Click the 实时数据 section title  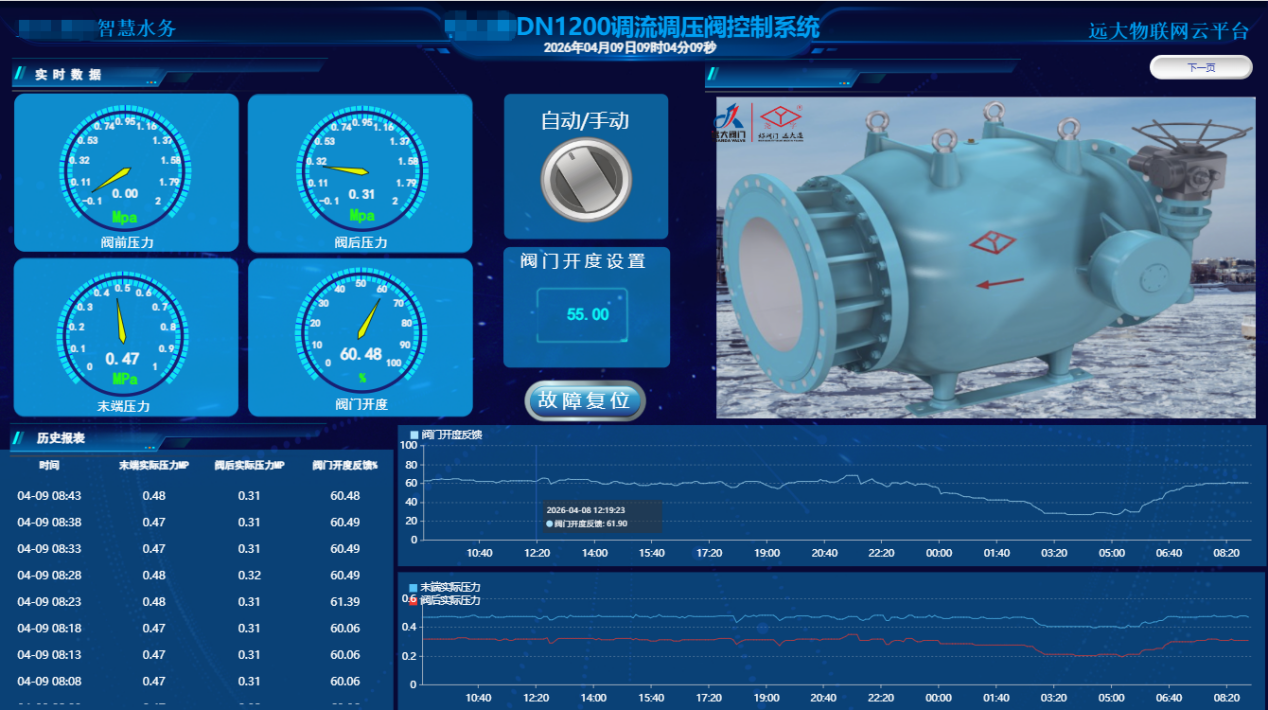[x=67, y=74]
